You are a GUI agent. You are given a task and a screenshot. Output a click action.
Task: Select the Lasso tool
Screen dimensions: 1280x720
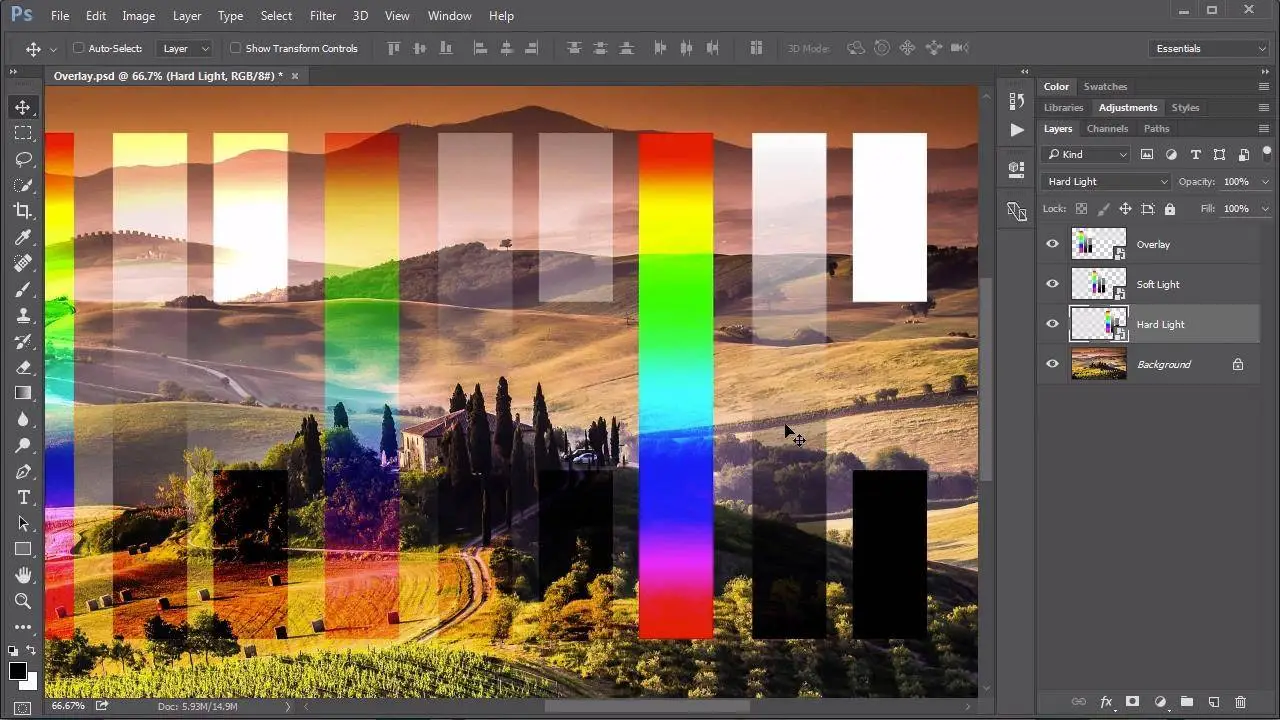(23, 159)
